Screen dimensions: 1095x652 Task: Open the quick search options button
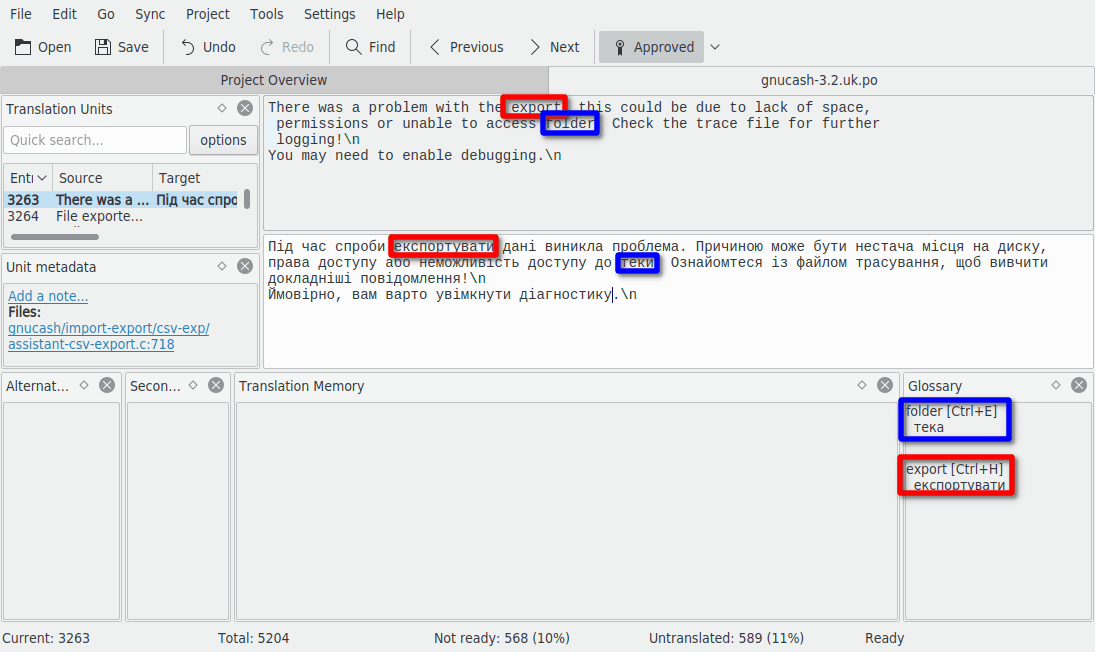pos(223,140)
